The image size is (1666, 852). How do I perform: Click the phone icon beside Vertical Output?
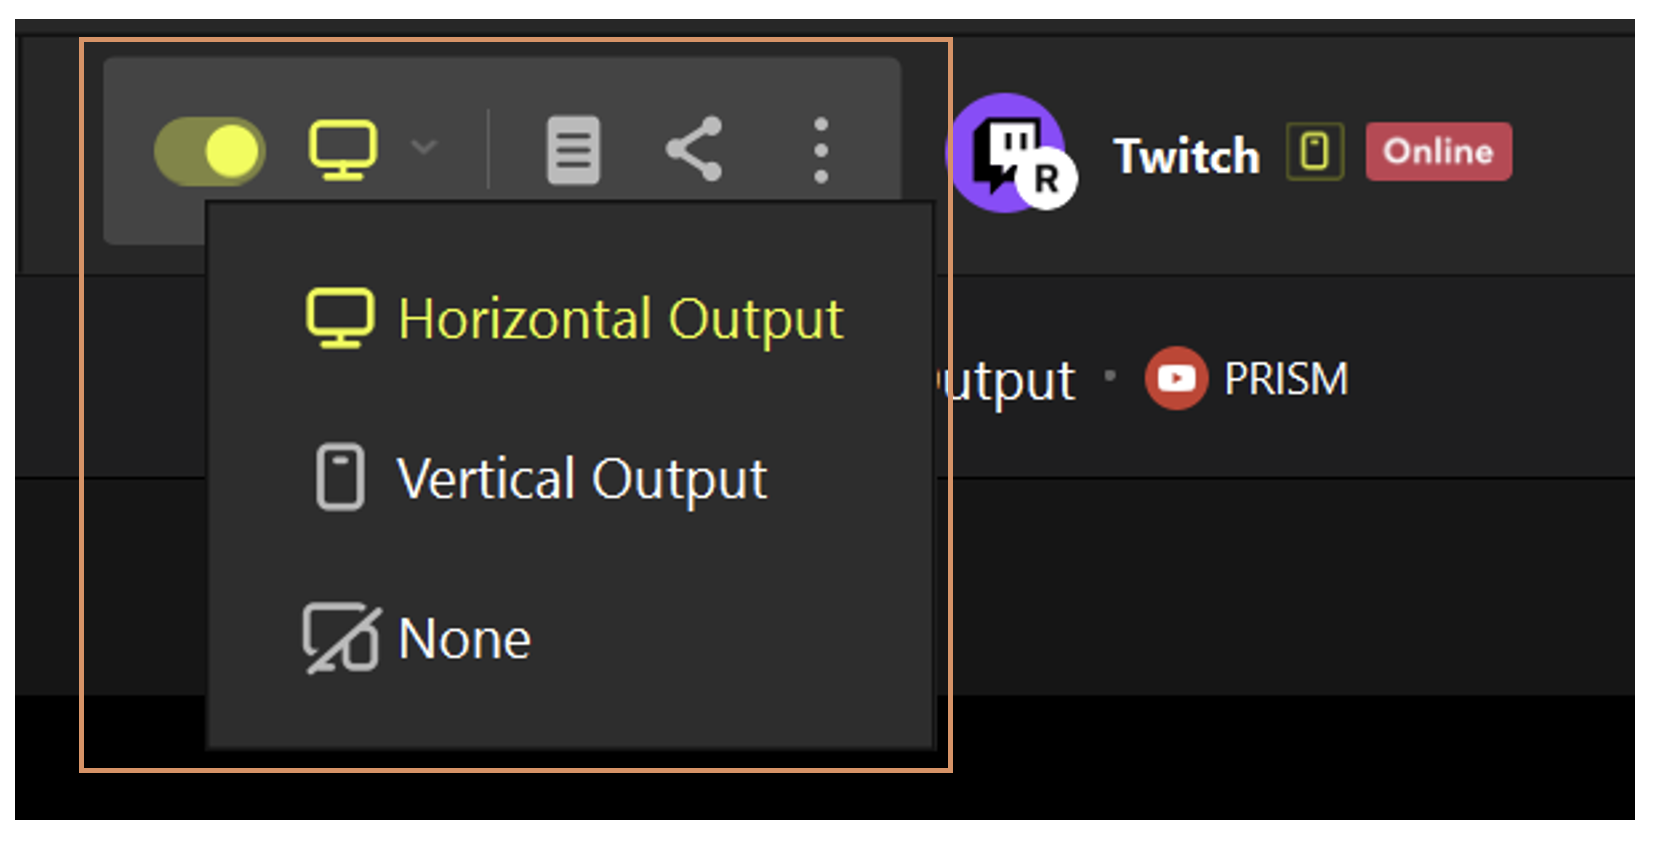click(340, 477)
